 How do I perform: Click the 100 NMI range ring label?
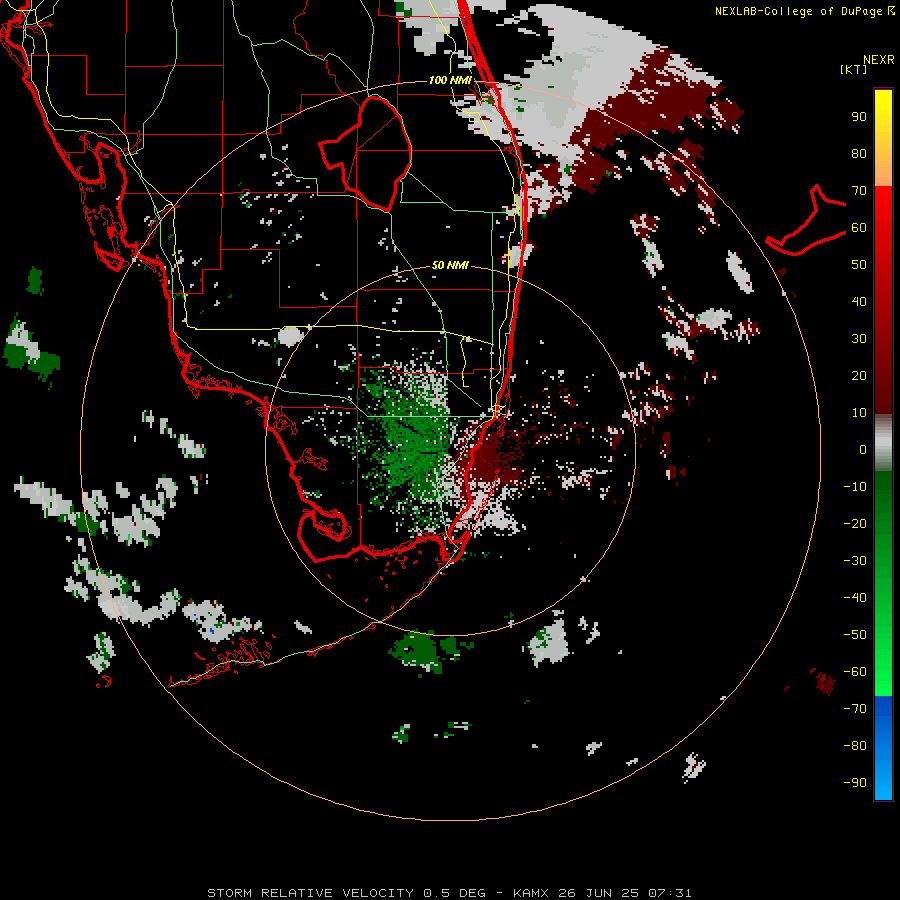coord(450,80)
